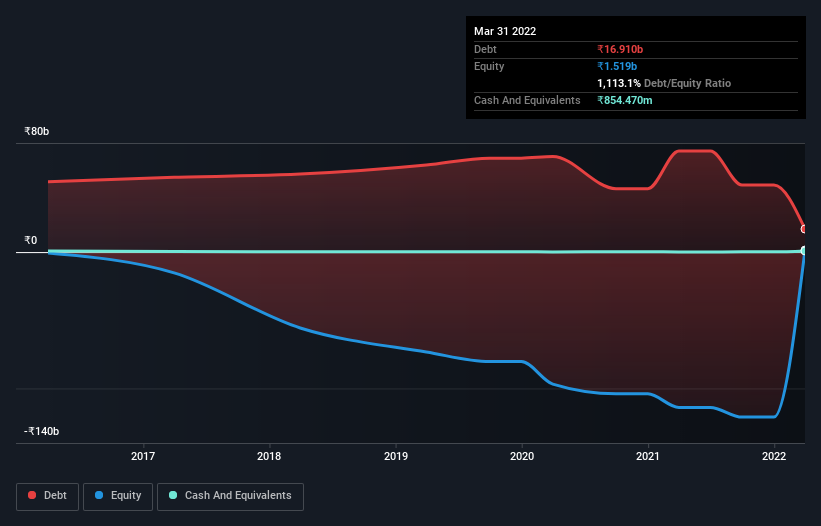The width and height of the screenshot is (821, 526).
Task: Click the ₹16.910b debt value
Action: point(620,49)
